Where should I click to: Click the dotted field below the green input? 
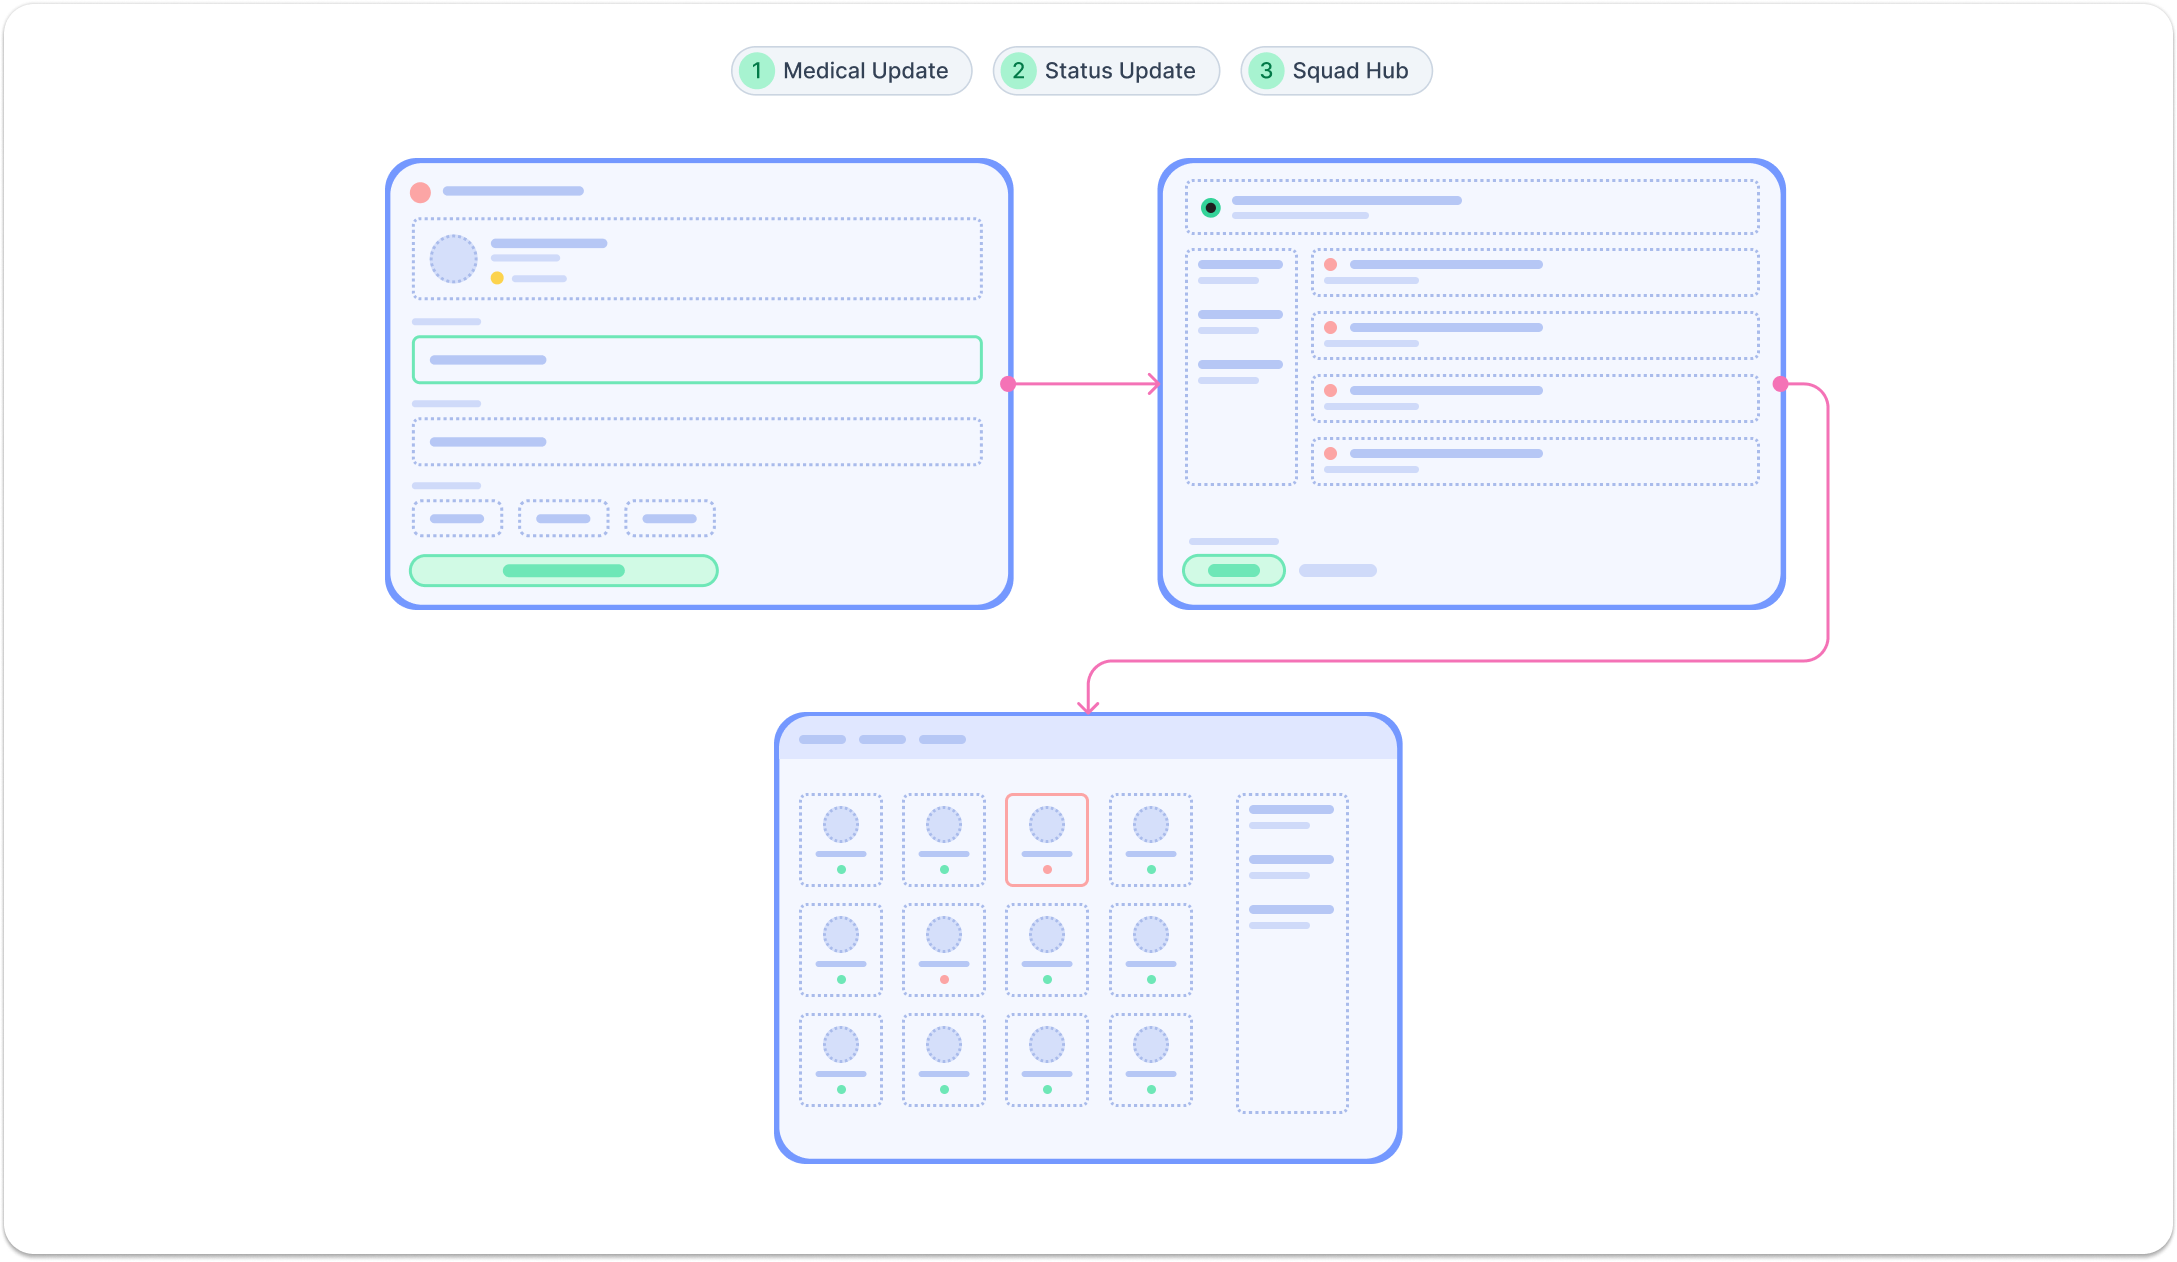pos(697,442)
